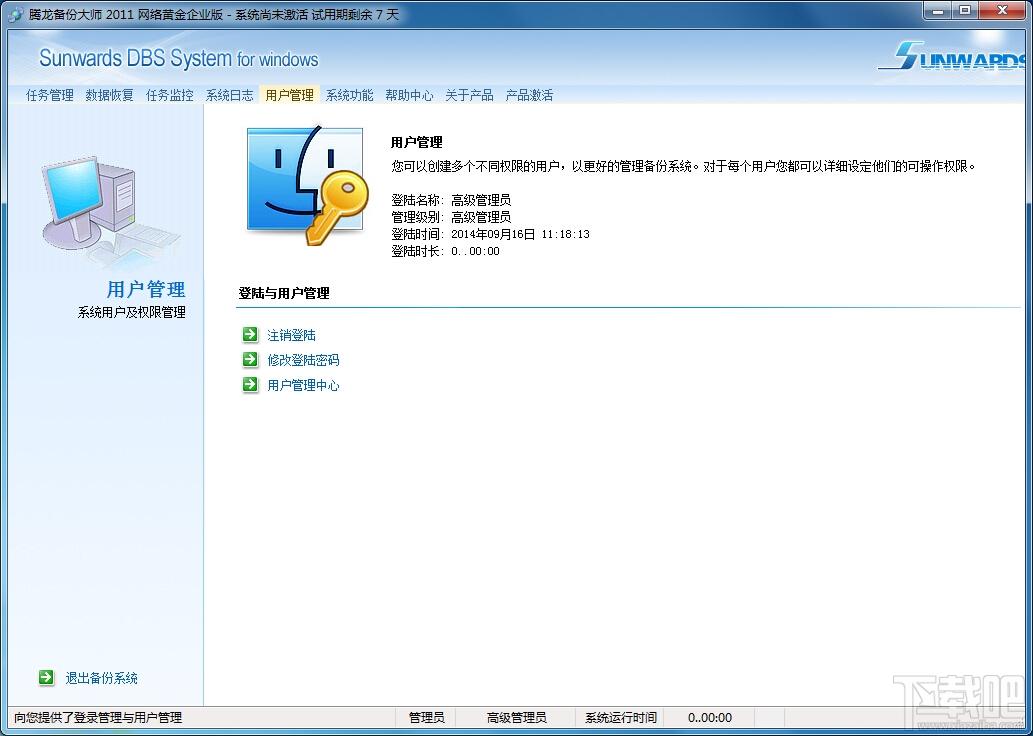Screen dimensions: 1033x736
Task: Go to the 帮助中心 tab
Action: (409, 95)
